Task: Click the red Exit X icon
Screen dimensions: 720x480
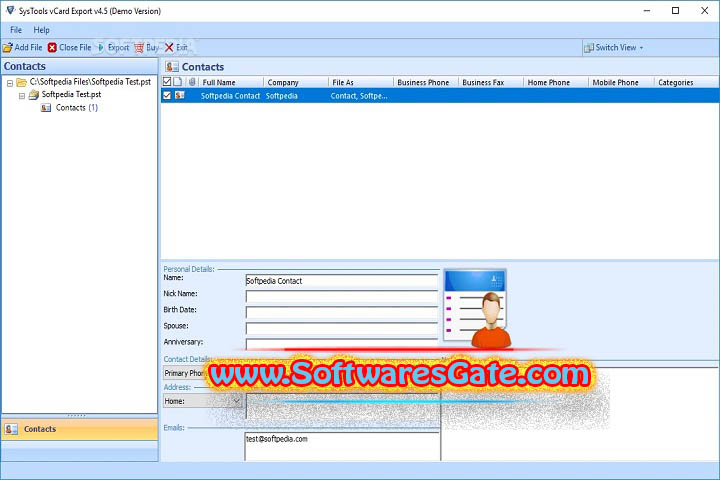Action: tap(169, 47)
